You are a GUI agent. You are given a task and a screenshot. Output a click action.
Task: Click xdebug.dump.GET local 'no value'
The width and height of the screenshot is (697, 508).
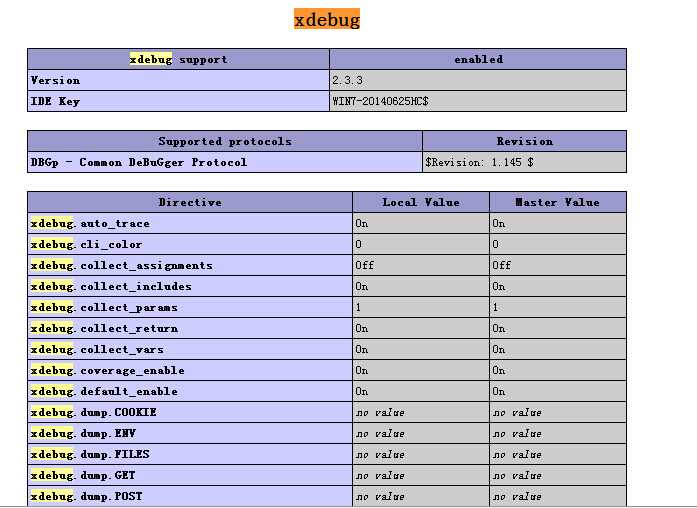pyautogui.click(x=421, y=476)
